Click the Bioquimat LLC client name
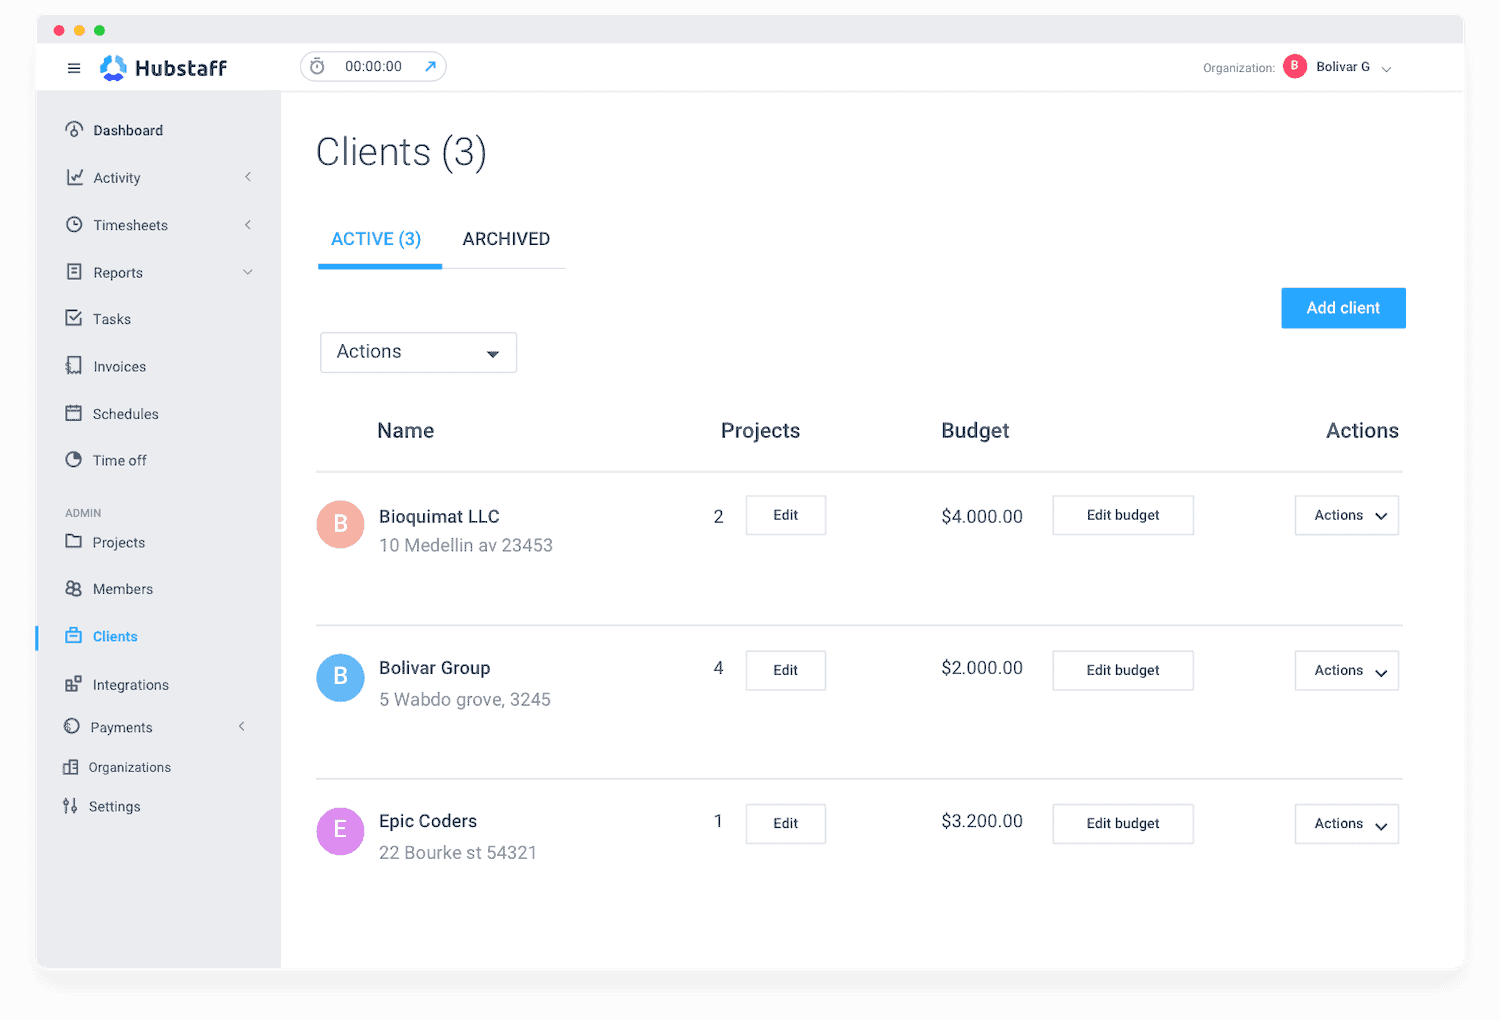This screenshot has width=1500, height=1020. 439,517
